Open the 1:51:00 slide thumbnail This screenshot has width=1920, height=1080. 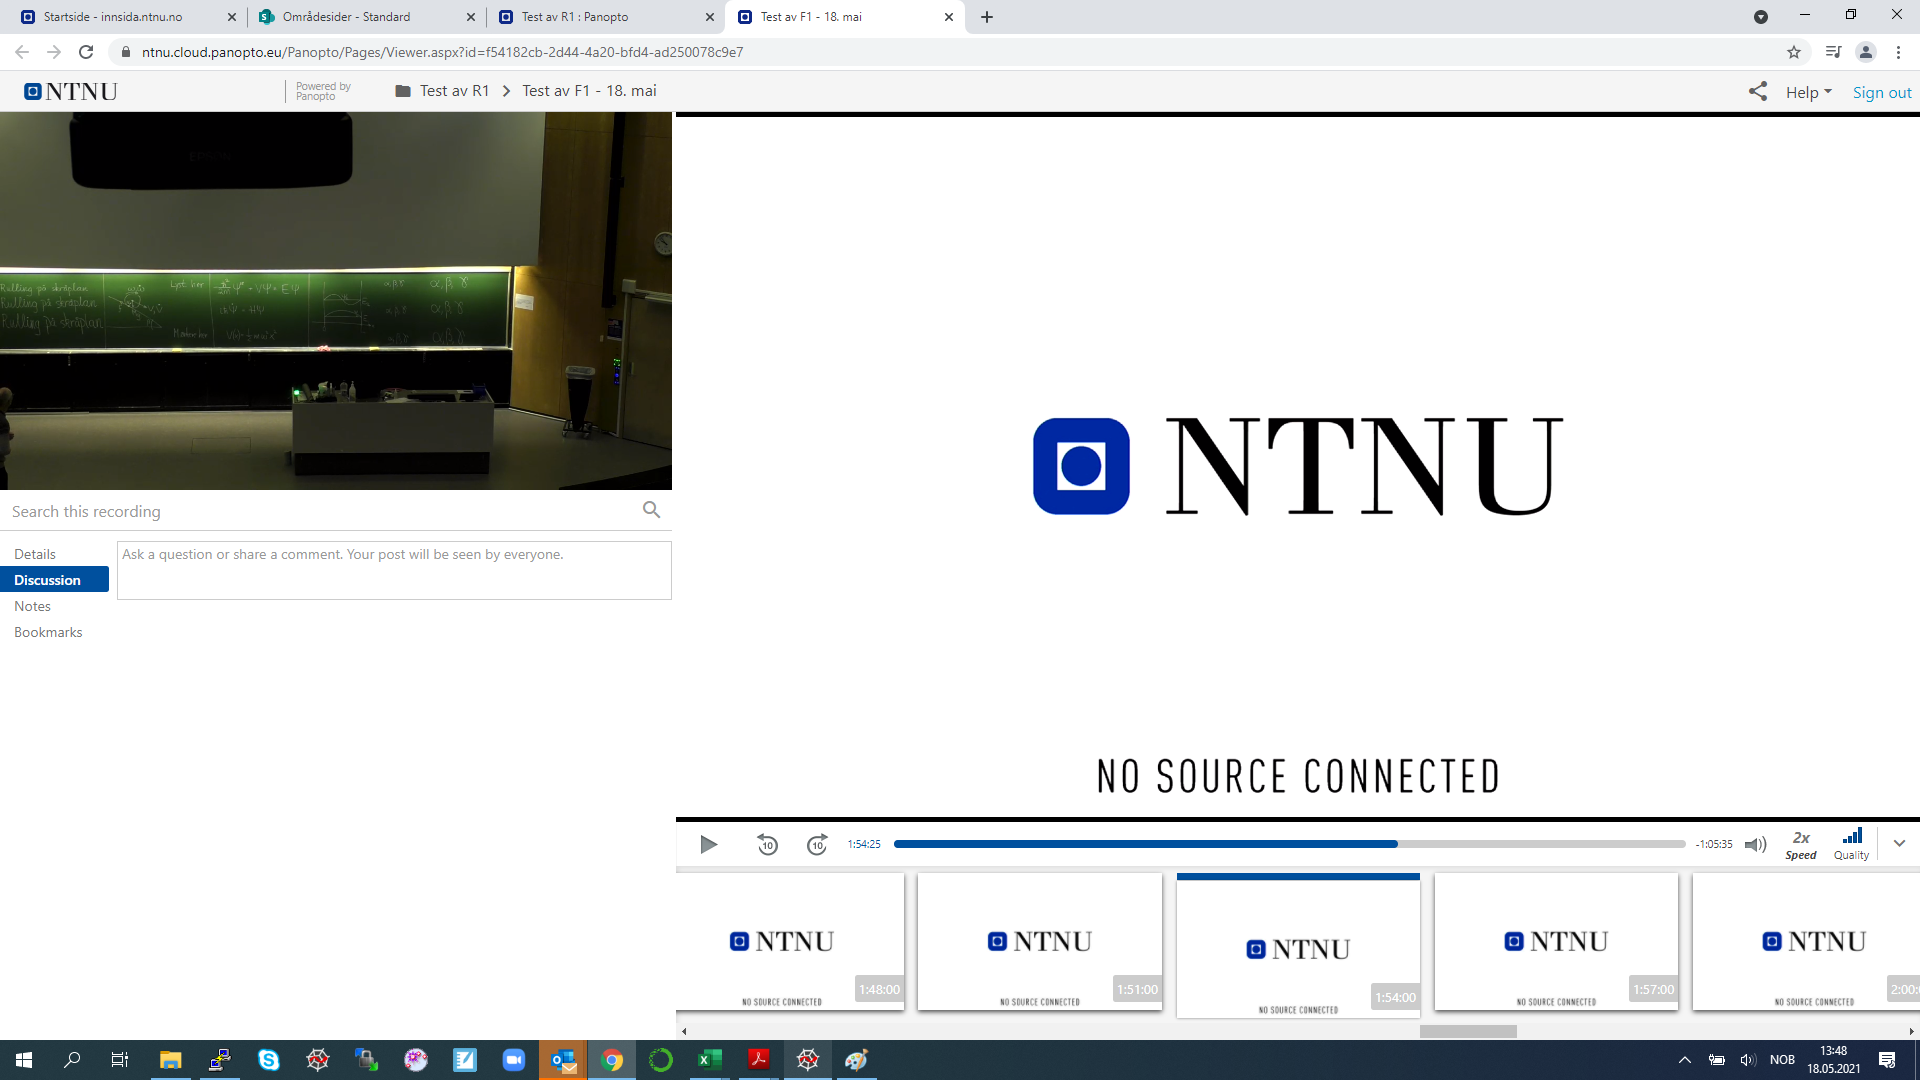tap(1040, 942)
